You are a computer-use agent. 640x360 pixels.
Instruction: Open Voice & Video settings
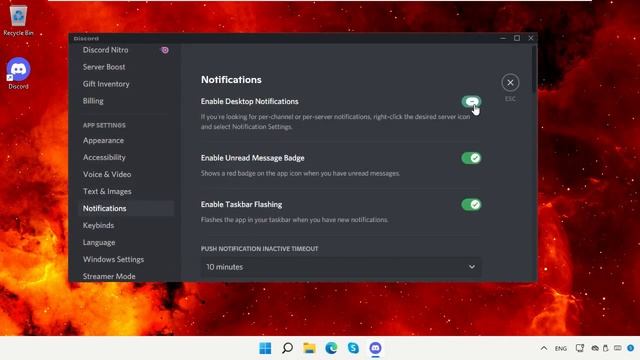[107, 174]
